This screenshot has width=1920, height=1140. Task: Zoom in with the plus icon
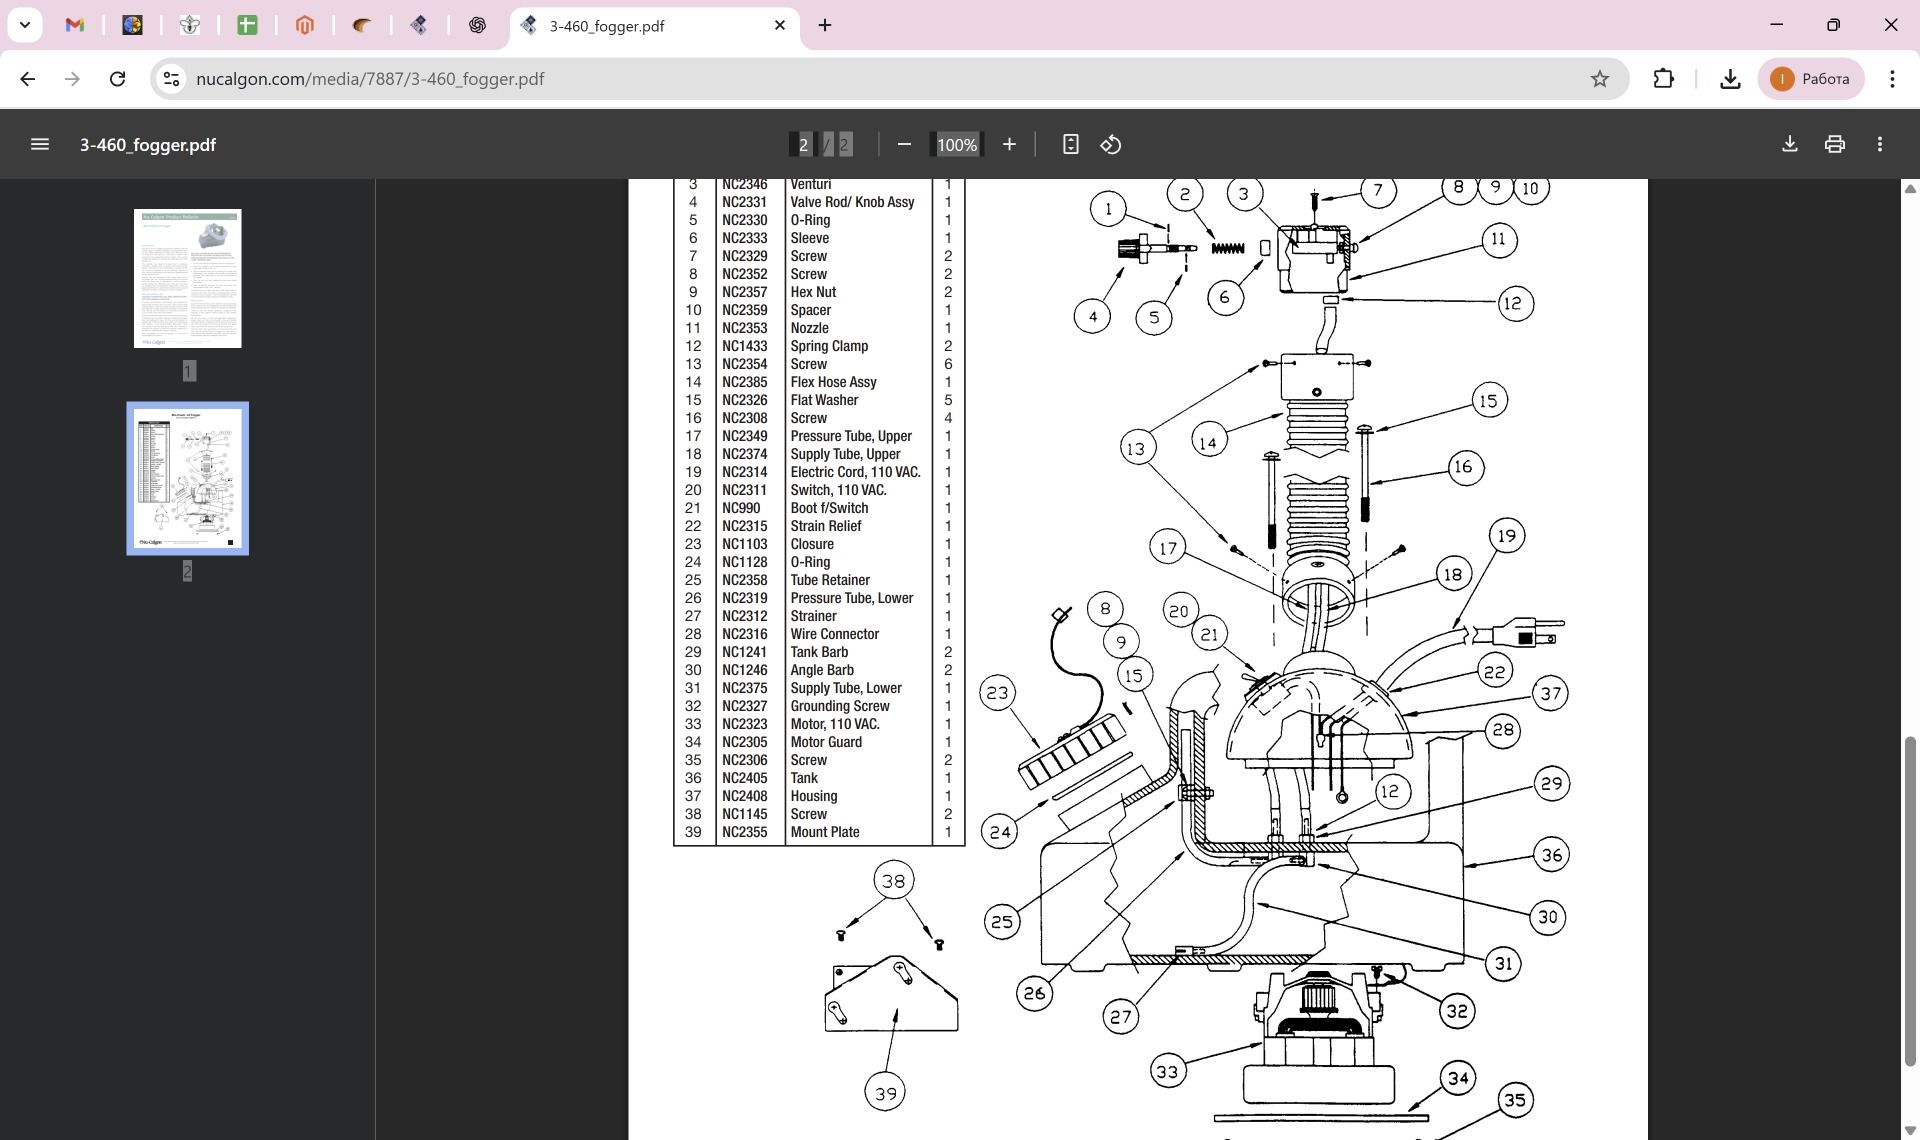pyautogui.click(x=1009, y=144)
